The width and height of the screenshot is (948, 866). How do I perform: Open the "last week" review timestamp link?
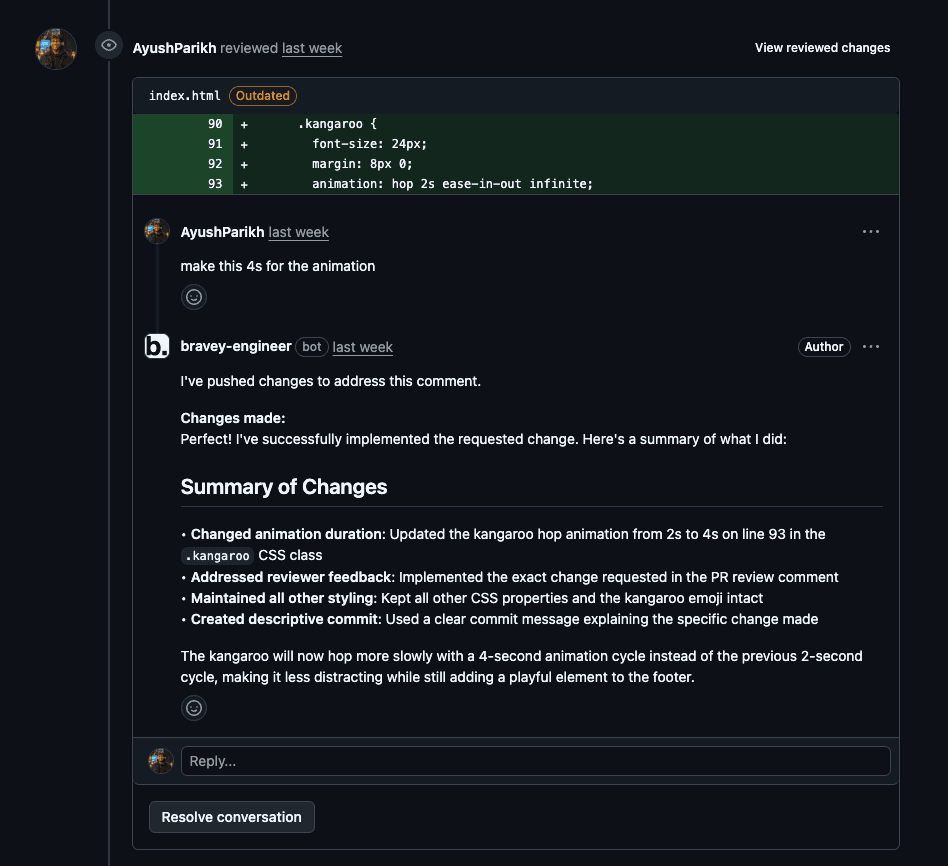click(x=311, y=47)
